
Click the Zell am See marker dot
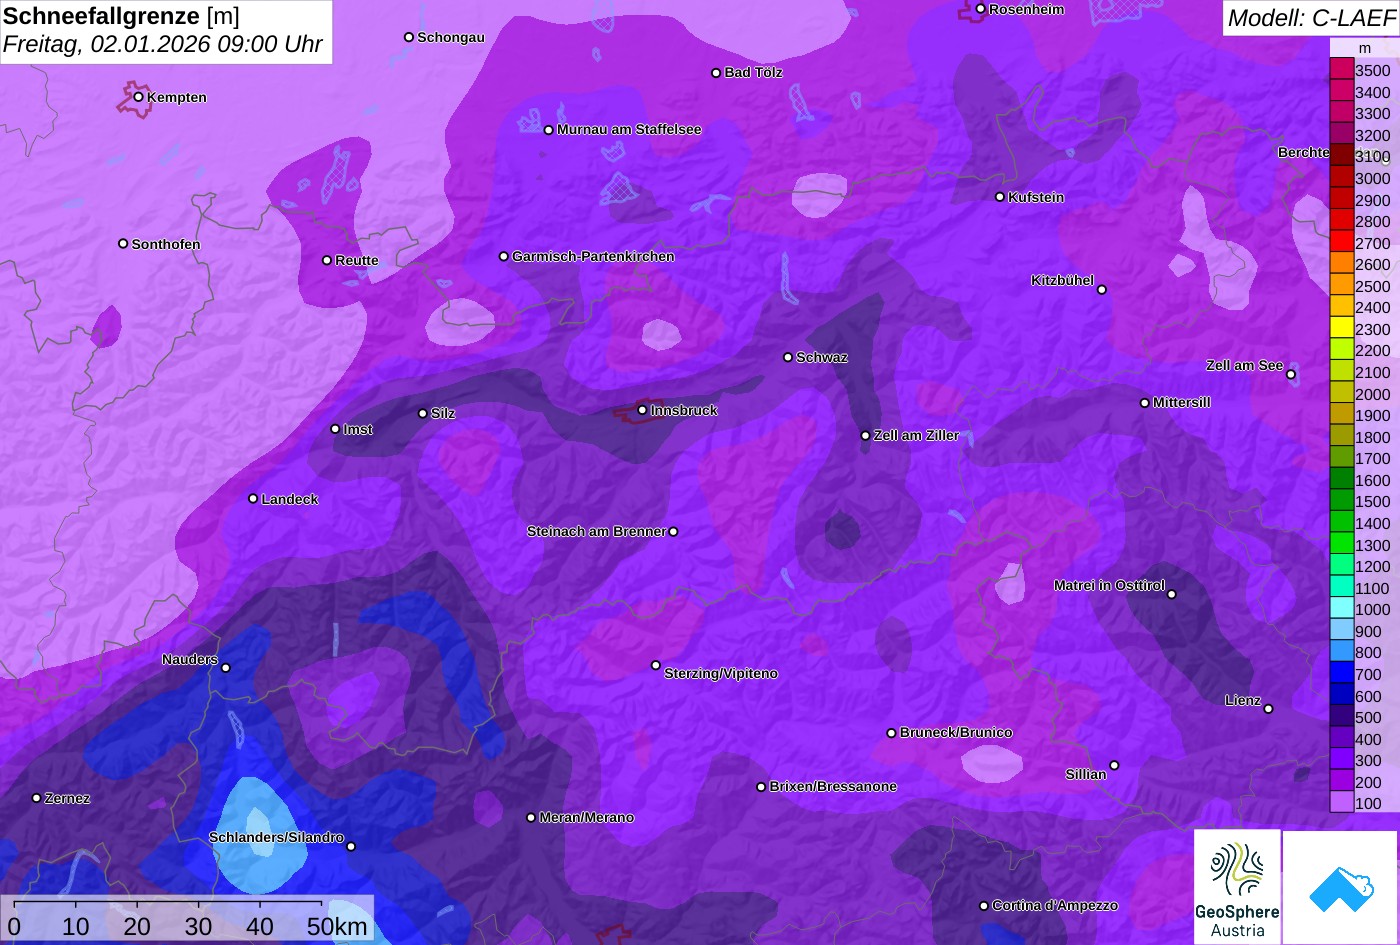coord(1291,374)
